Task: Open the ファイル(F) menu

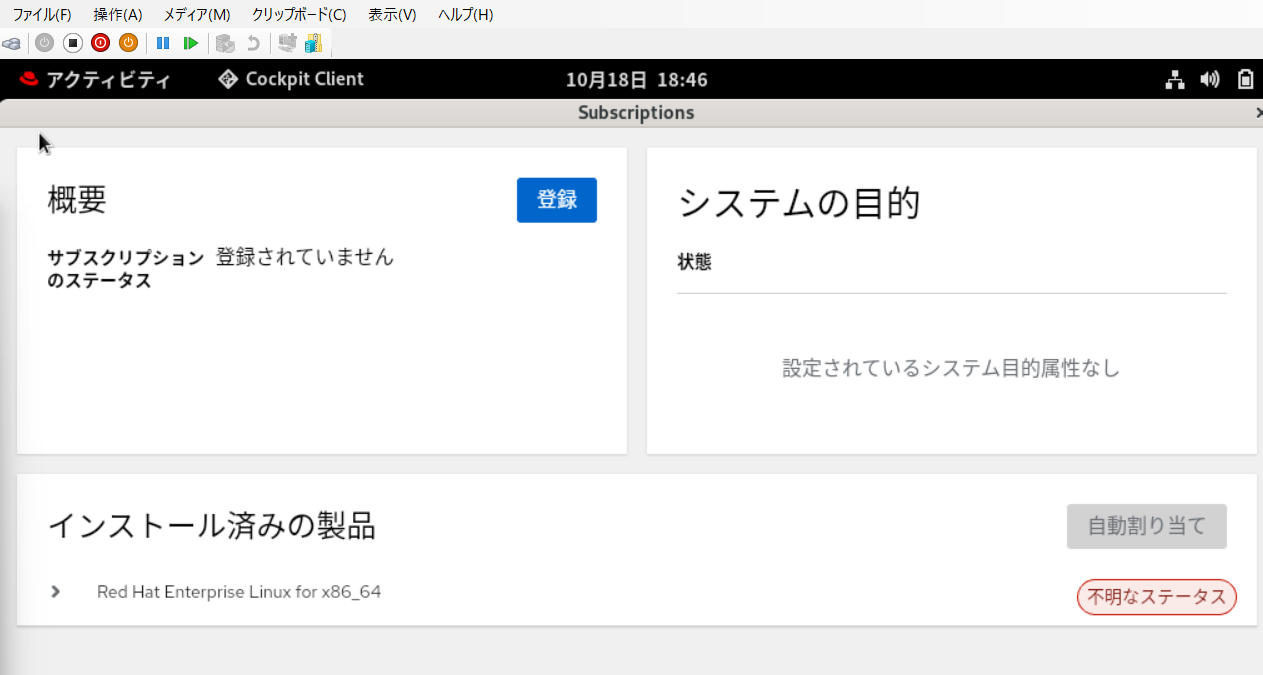Action: pyautogui.click(x=42, y=15)
